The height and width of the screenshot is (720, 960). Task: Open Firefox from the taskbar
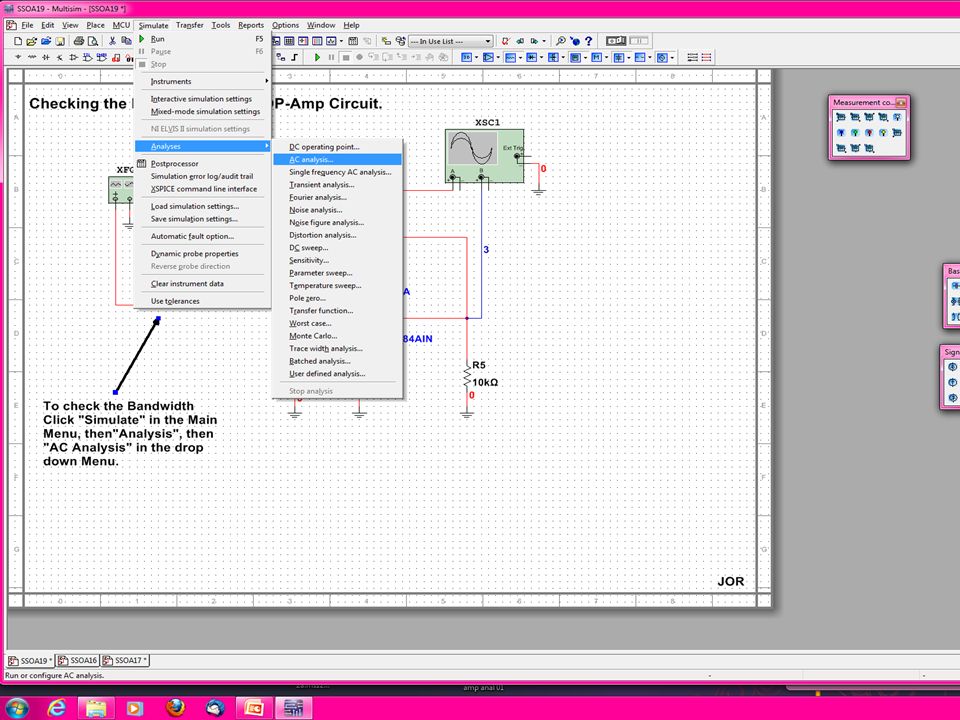pos(175,708)
